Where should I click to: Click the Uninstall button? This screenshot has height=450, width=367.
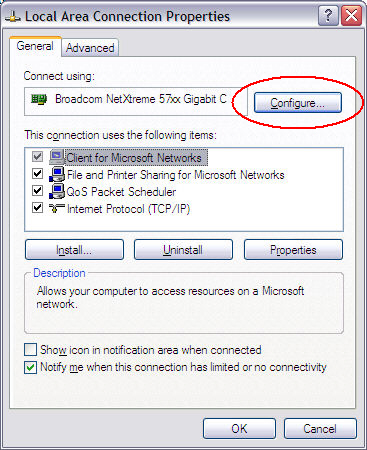pyautogui.click(x=183, y=250)
